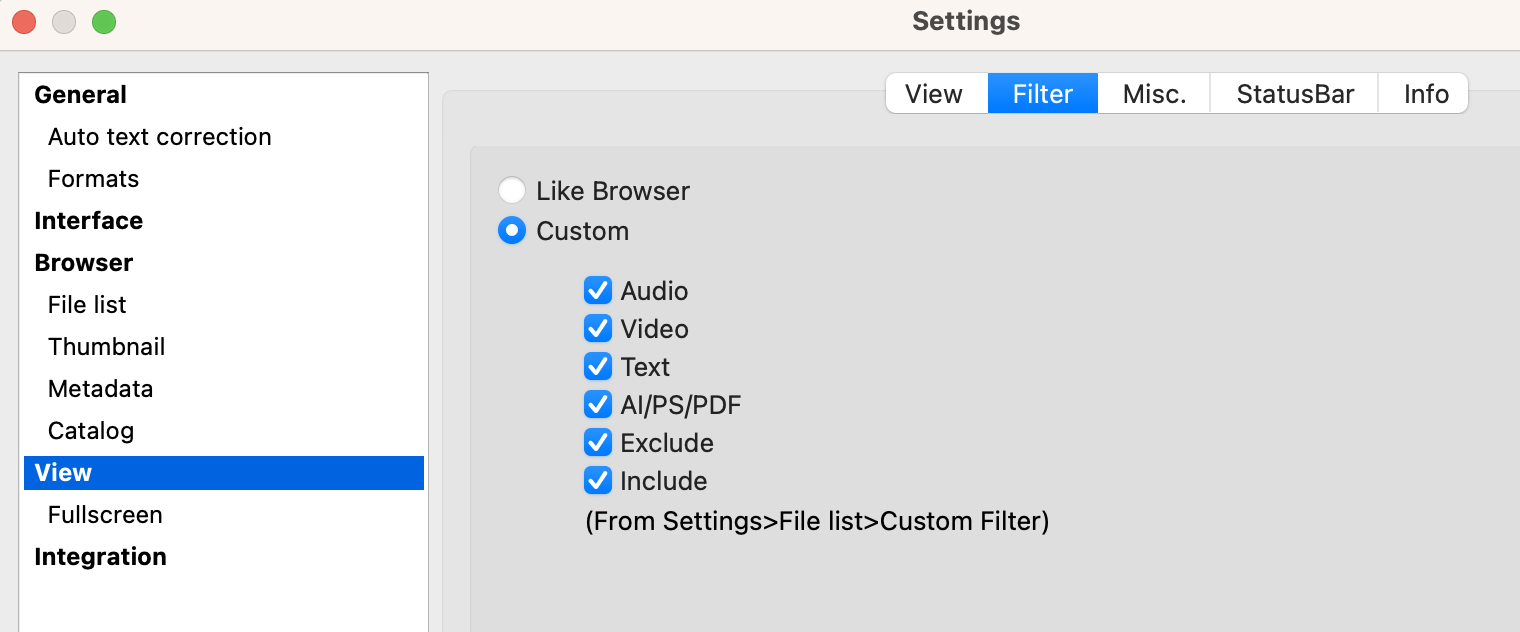The image size is (1520, 632).
Task: Toggle the Text filter checkbox
Action: [598, 367]
